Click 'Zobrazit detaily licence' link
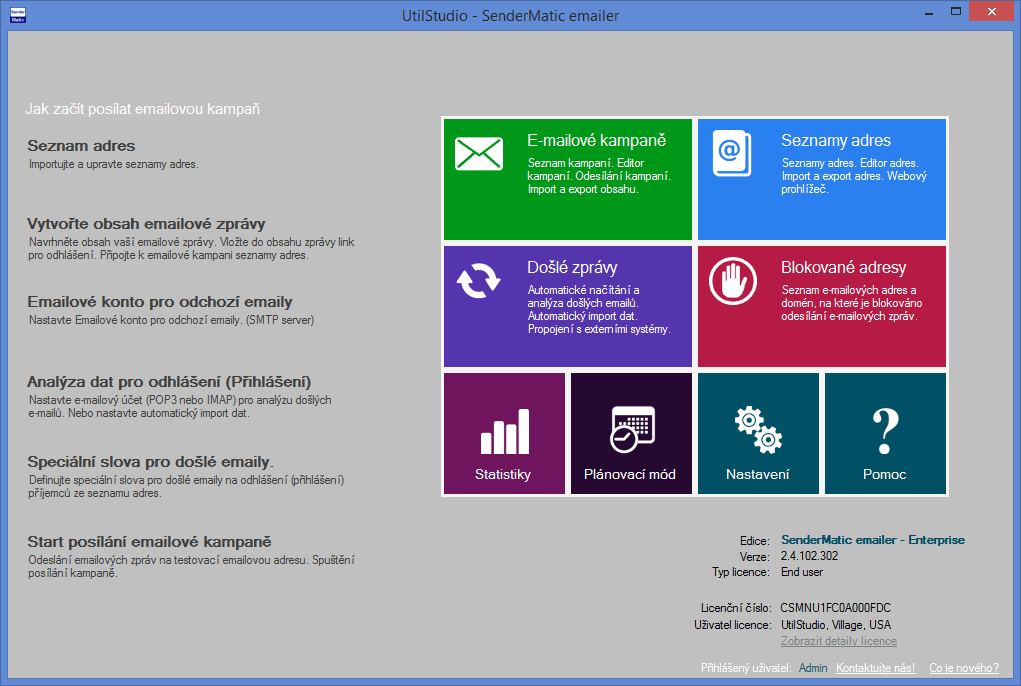 click(x=839, y=641)
